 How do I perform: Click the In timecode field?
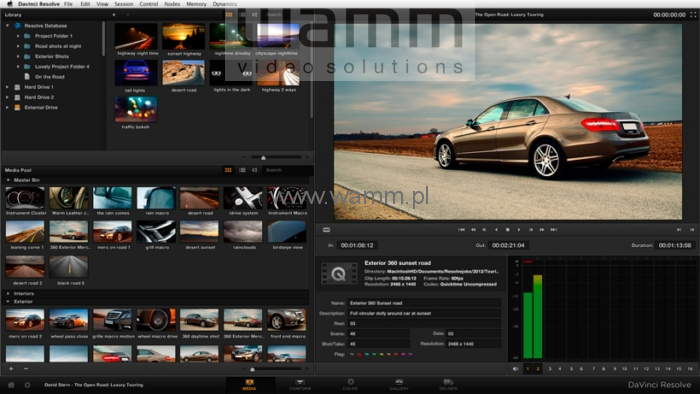click(357, 245)
